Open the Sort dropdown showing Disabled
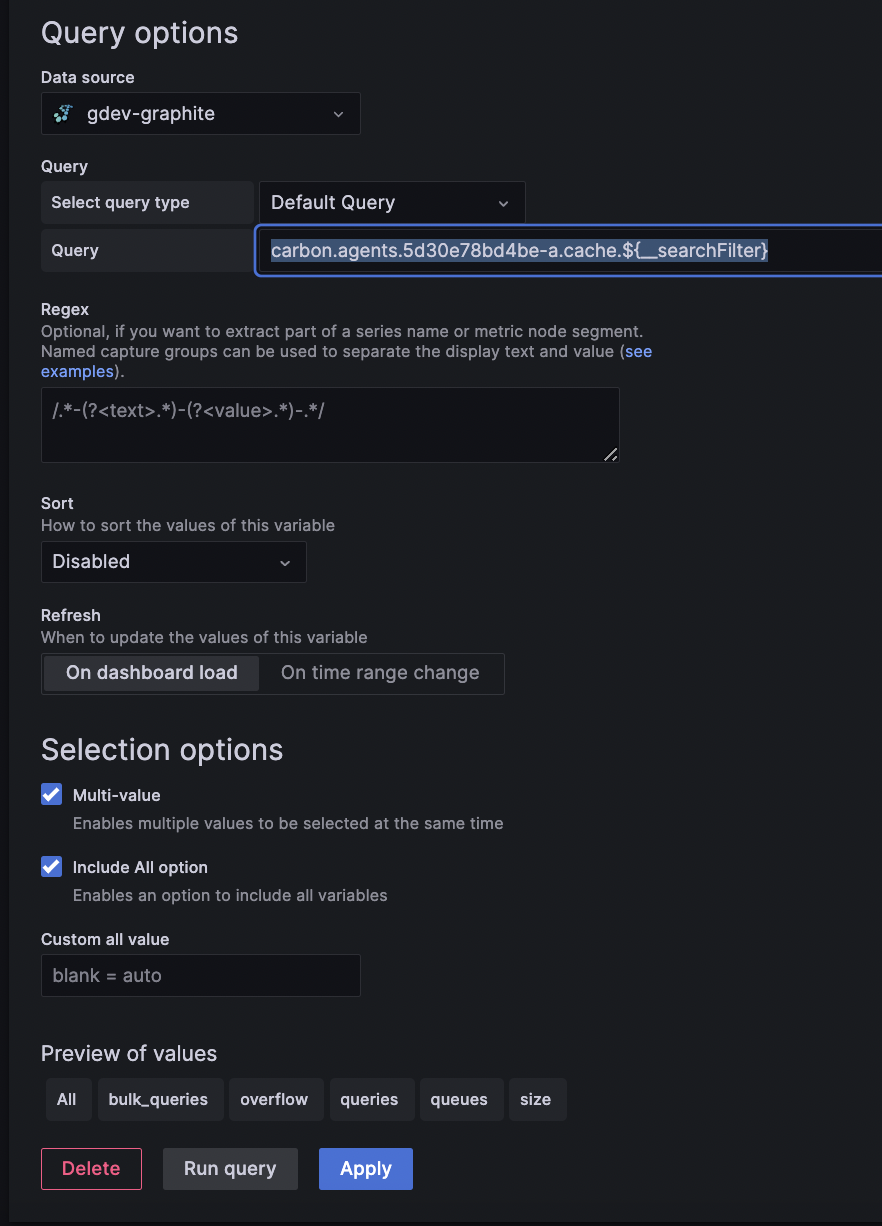The image size is (882, 1226). pos(173,562)
